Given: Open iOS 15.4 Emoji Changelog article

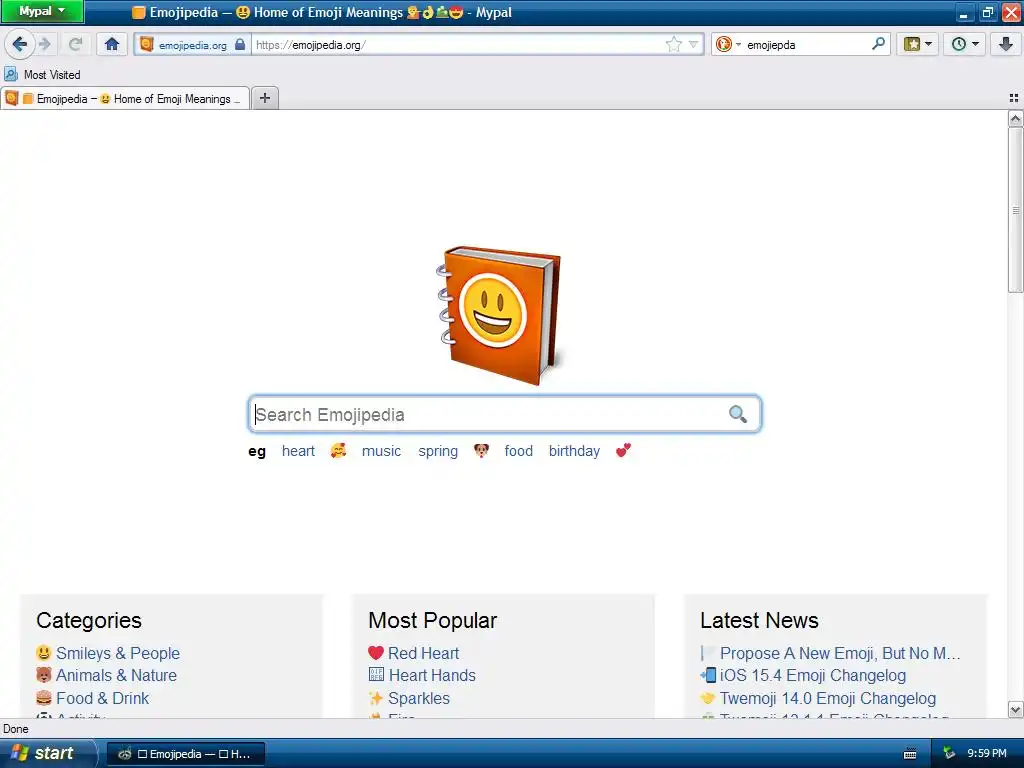Looking at the screenshot, I should point(812,675).
